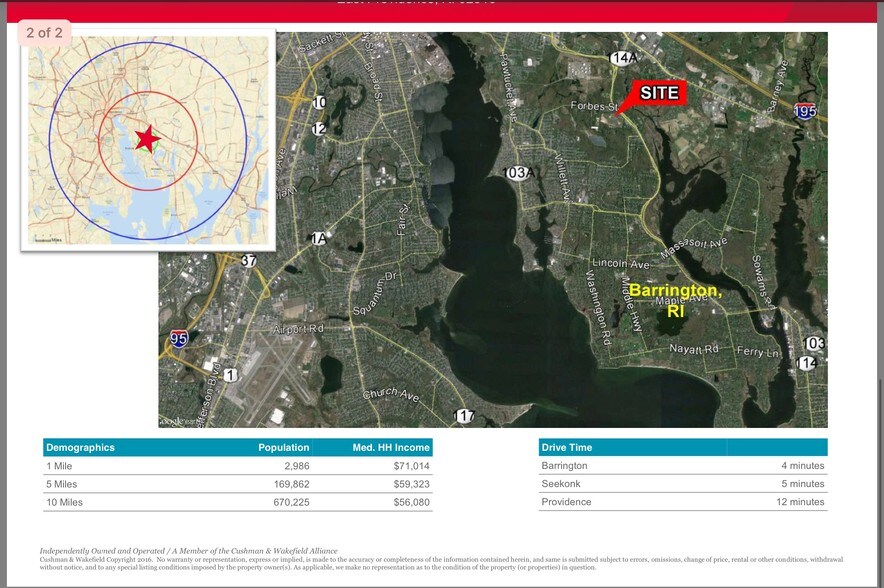The height and width of the screenshot is (588, 884).
Task: Click the Interstate 95 highway shield
Action: (x=179, y=339)
